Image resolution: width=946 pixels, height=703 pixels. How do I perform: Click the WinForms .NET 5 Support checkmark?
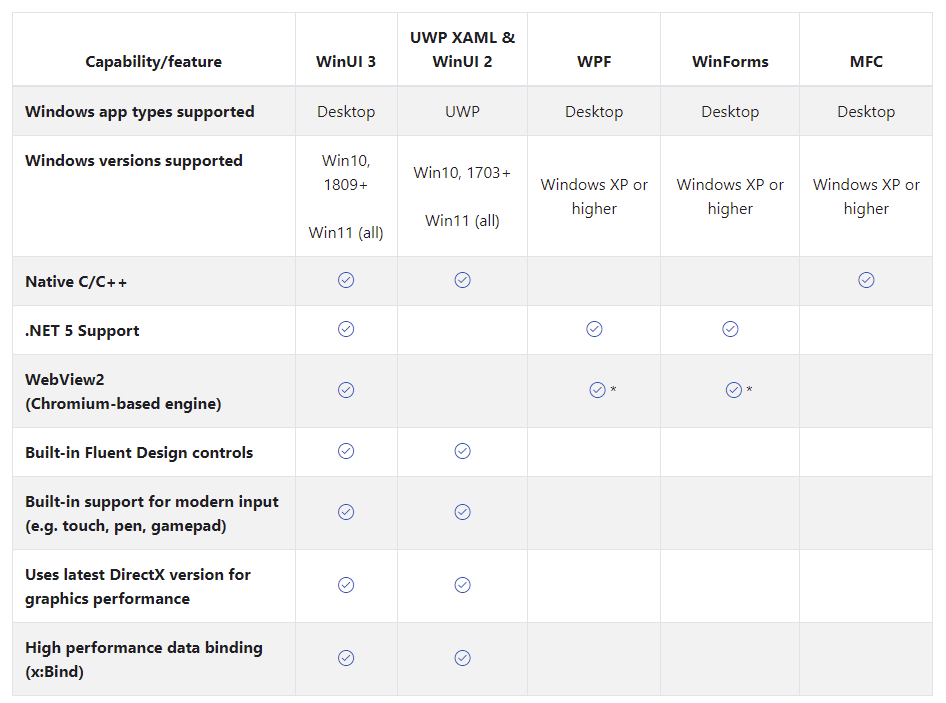(x=730, y=329)
